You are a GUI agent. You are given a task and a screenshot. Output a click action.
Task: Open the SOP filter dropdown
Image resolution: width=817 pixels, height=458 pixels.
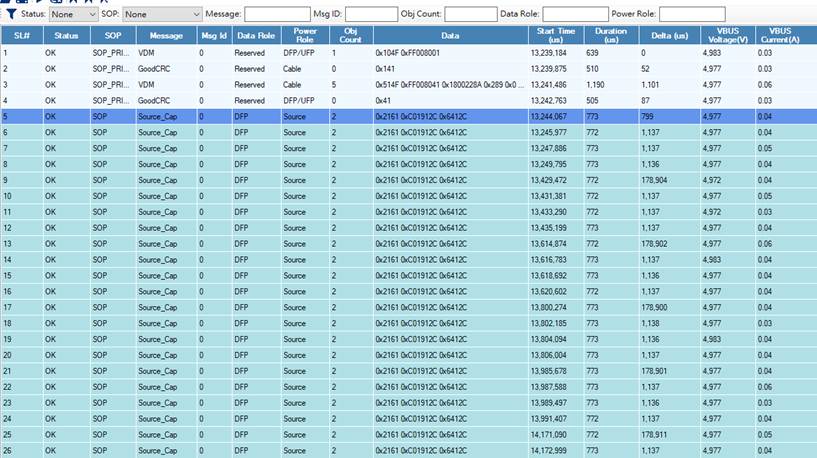point(162,14)
